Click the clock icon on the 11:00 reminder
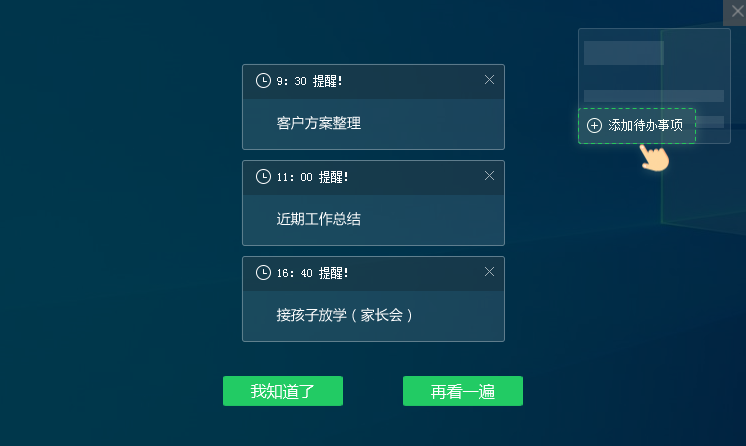The height and width of the screenshot is (446, 746). [x=263, y=177]
